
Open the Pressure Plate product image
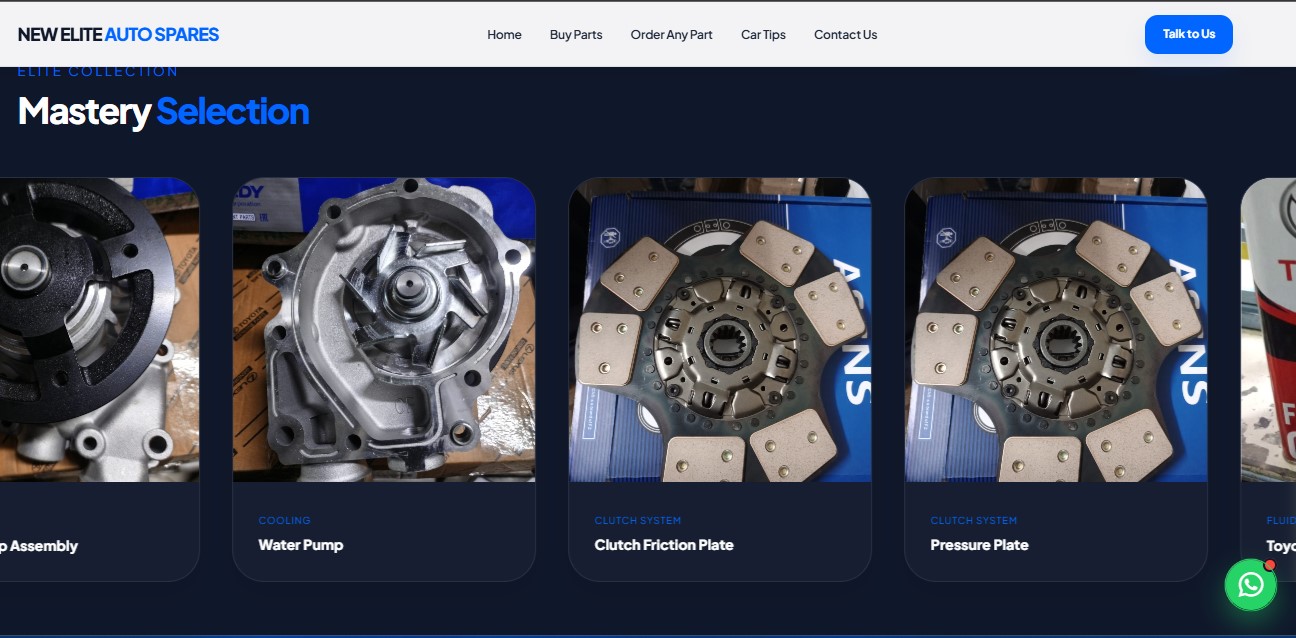coord(1056,330)
